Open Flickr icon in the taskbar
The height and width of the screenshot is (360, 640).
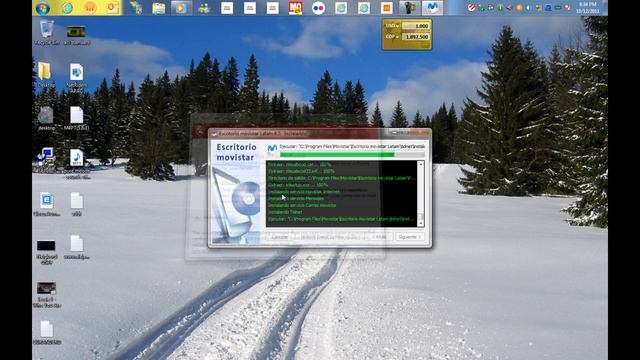pyautogui.click(x=318, y=8)
